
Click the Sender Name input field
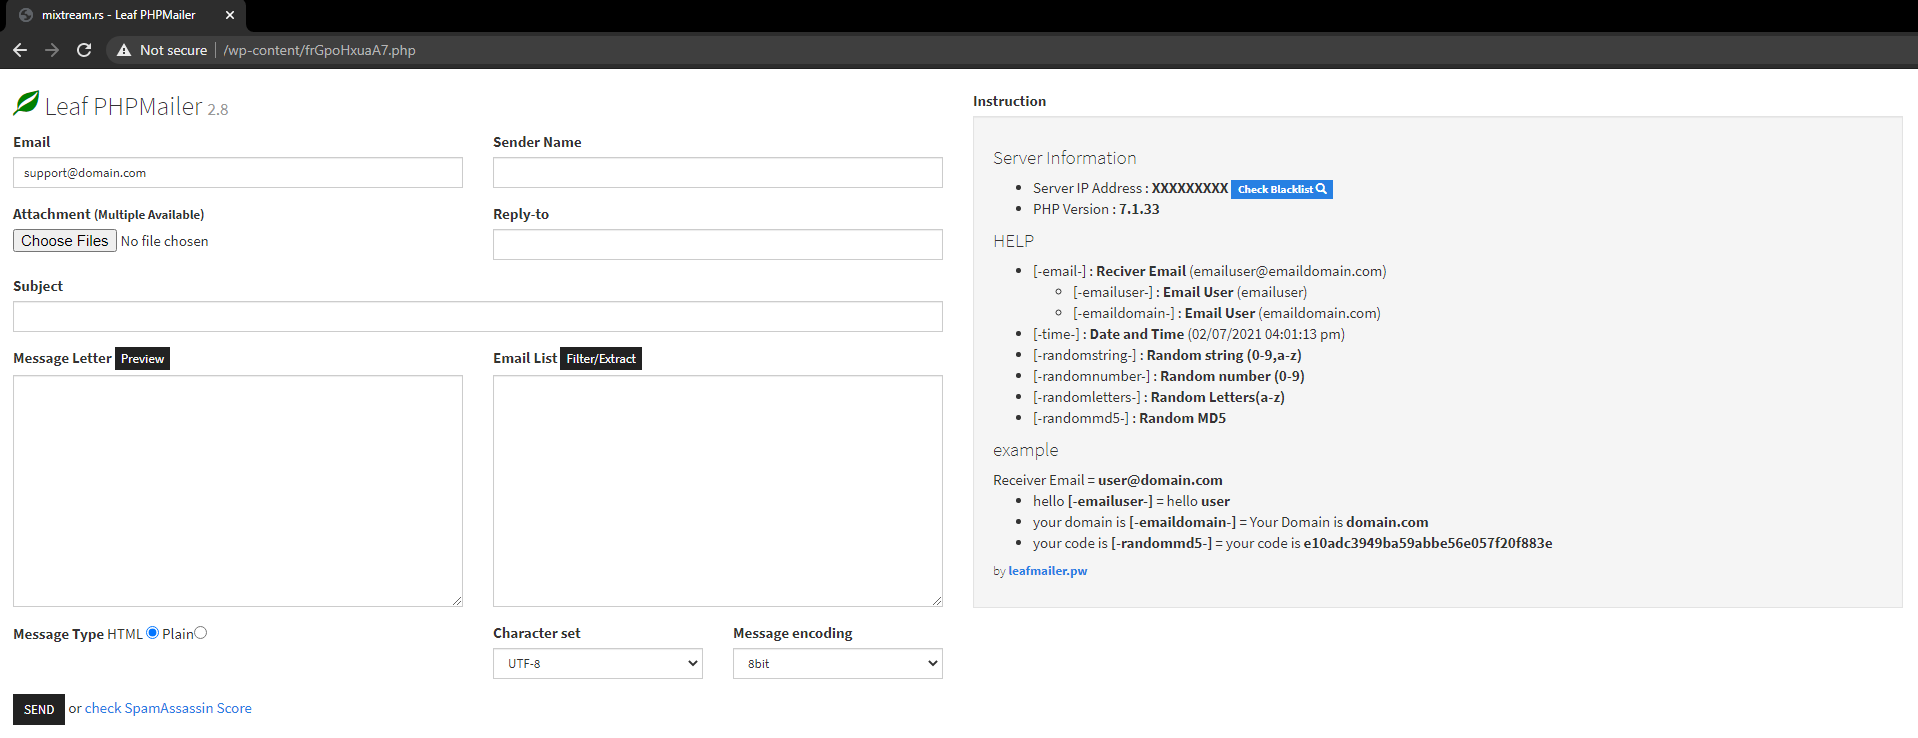[x=718, y=172]
